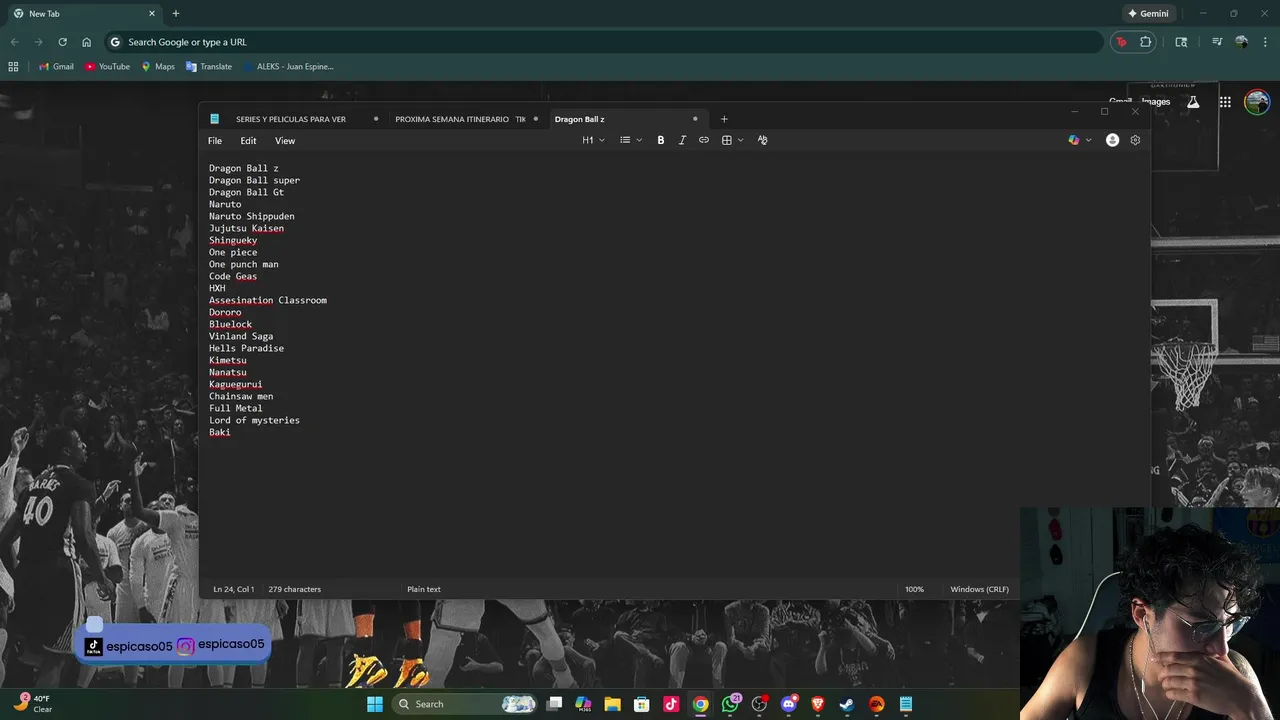Click the clear formatting icon in Notepad
The image size is (1280, 720).
[762, 140]
